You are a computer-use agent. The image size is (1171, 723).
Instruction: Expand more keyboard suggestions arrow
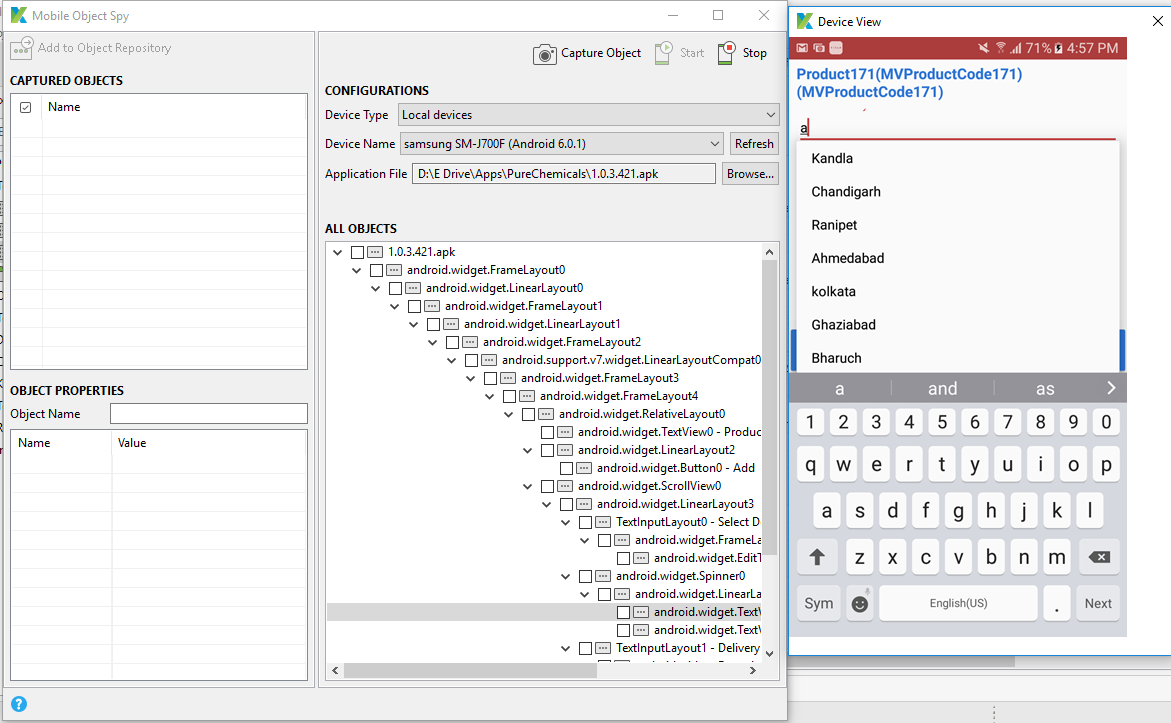(x=1110, y=388)
